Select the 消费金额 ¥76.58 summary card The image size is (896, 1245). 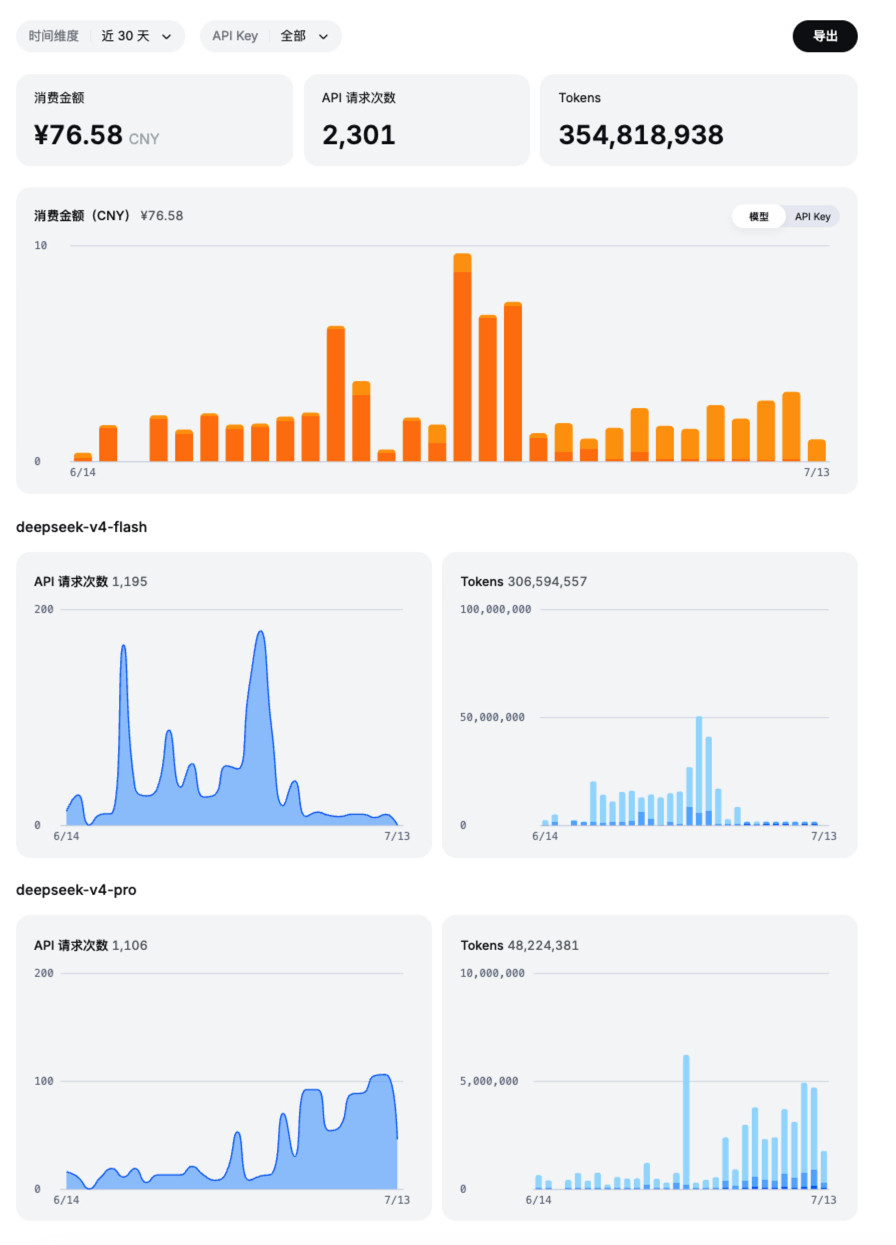click(154, 120)
